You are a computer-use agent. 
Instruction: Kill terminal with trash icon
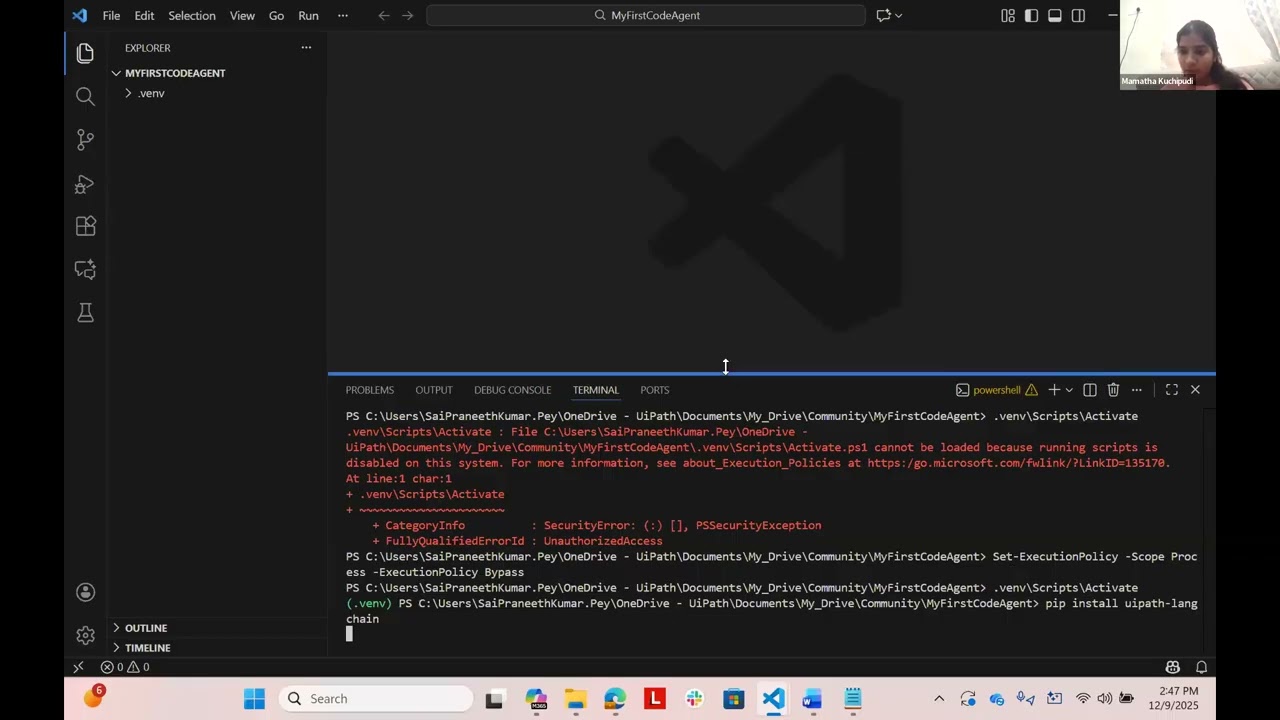(1113, 390)
